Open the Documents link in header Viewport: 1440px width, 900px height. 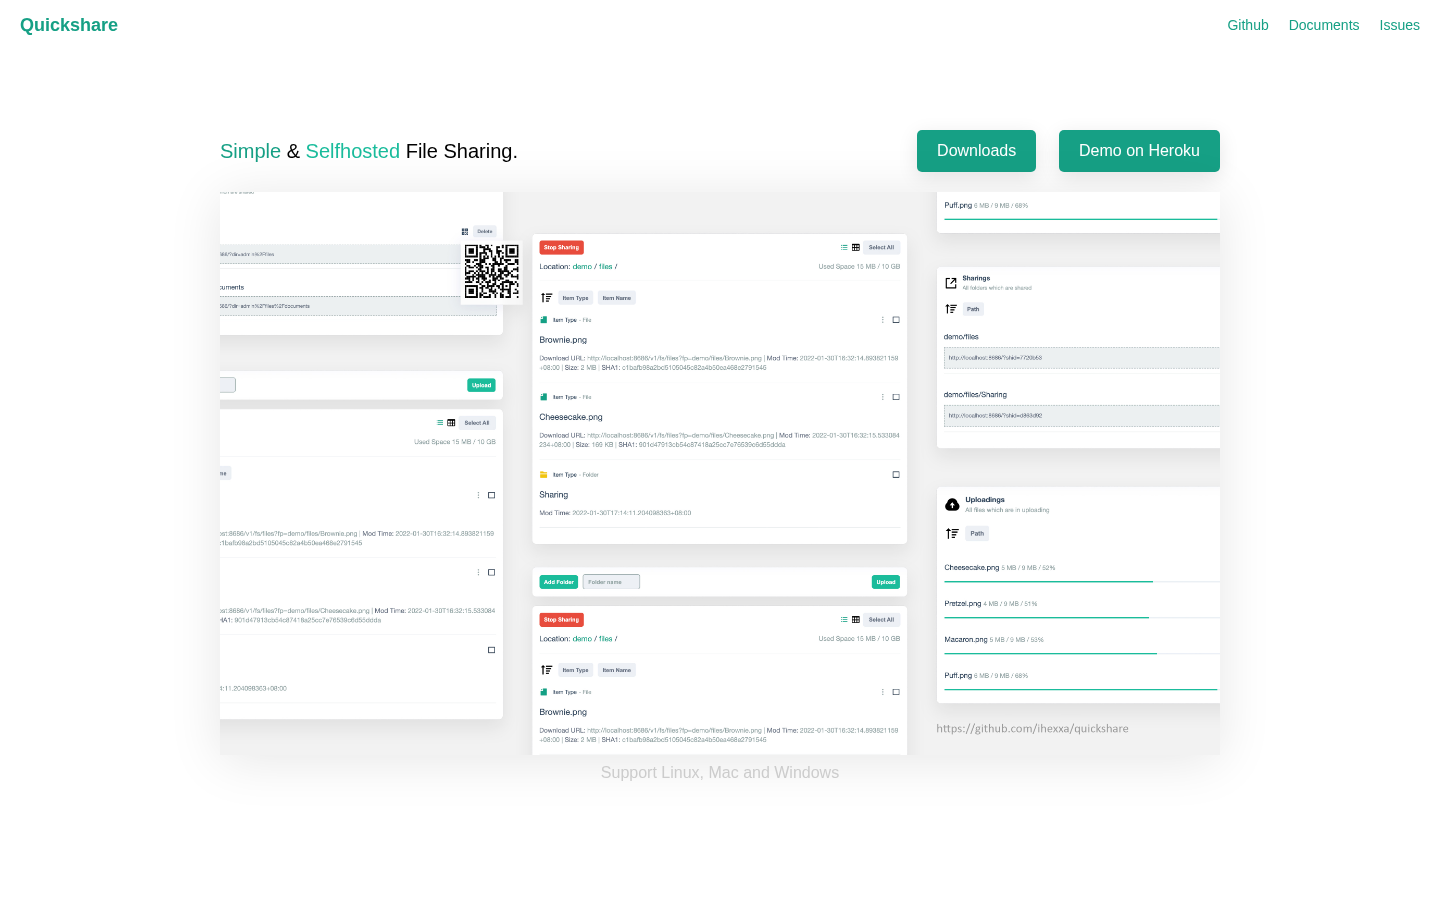(x=1324, y=25)
